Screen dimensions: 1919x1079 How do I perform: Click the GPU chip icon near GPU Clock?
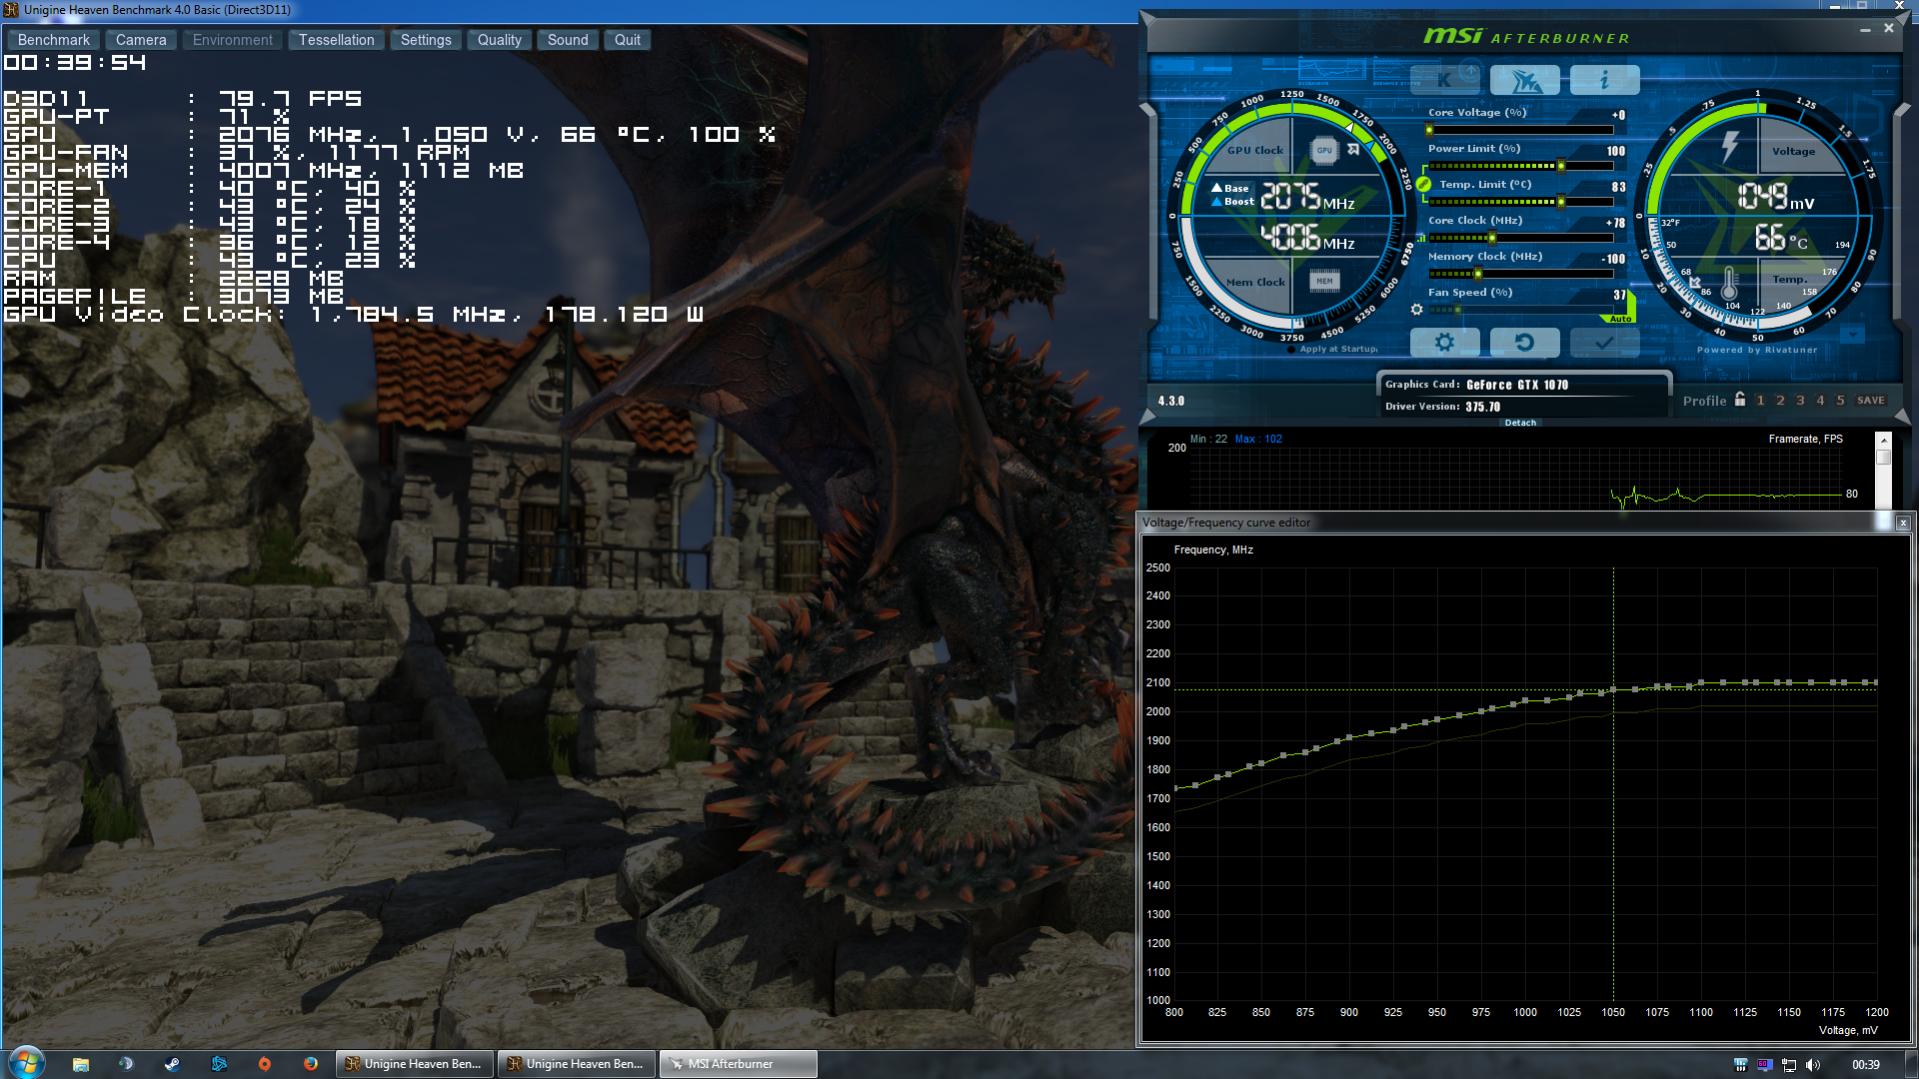tap(1324, 150)
